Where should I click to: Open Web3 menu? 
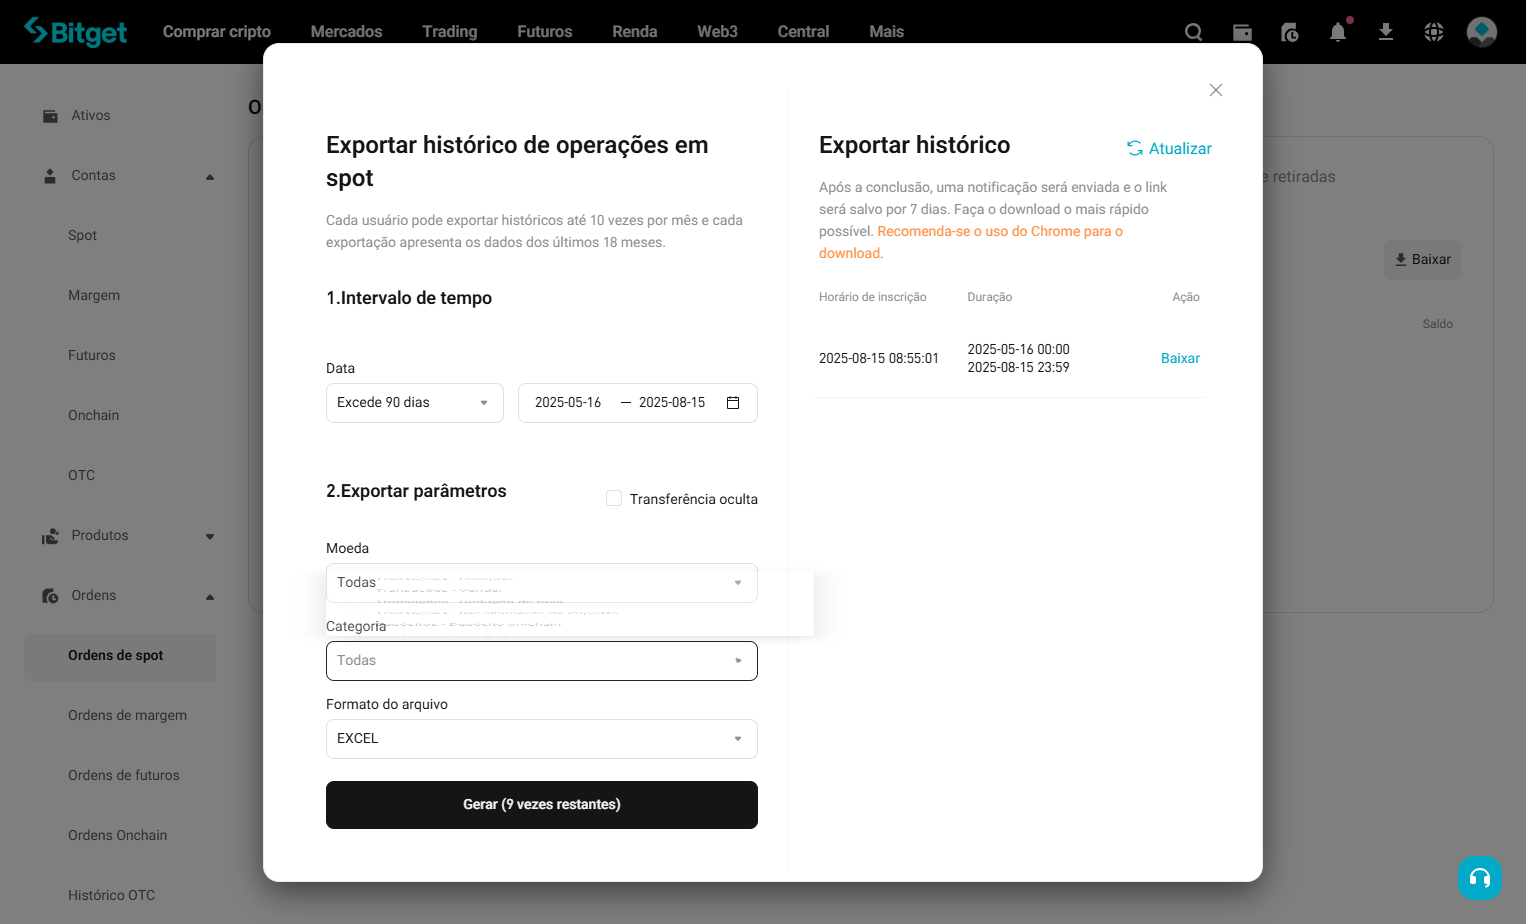point(718,32)
